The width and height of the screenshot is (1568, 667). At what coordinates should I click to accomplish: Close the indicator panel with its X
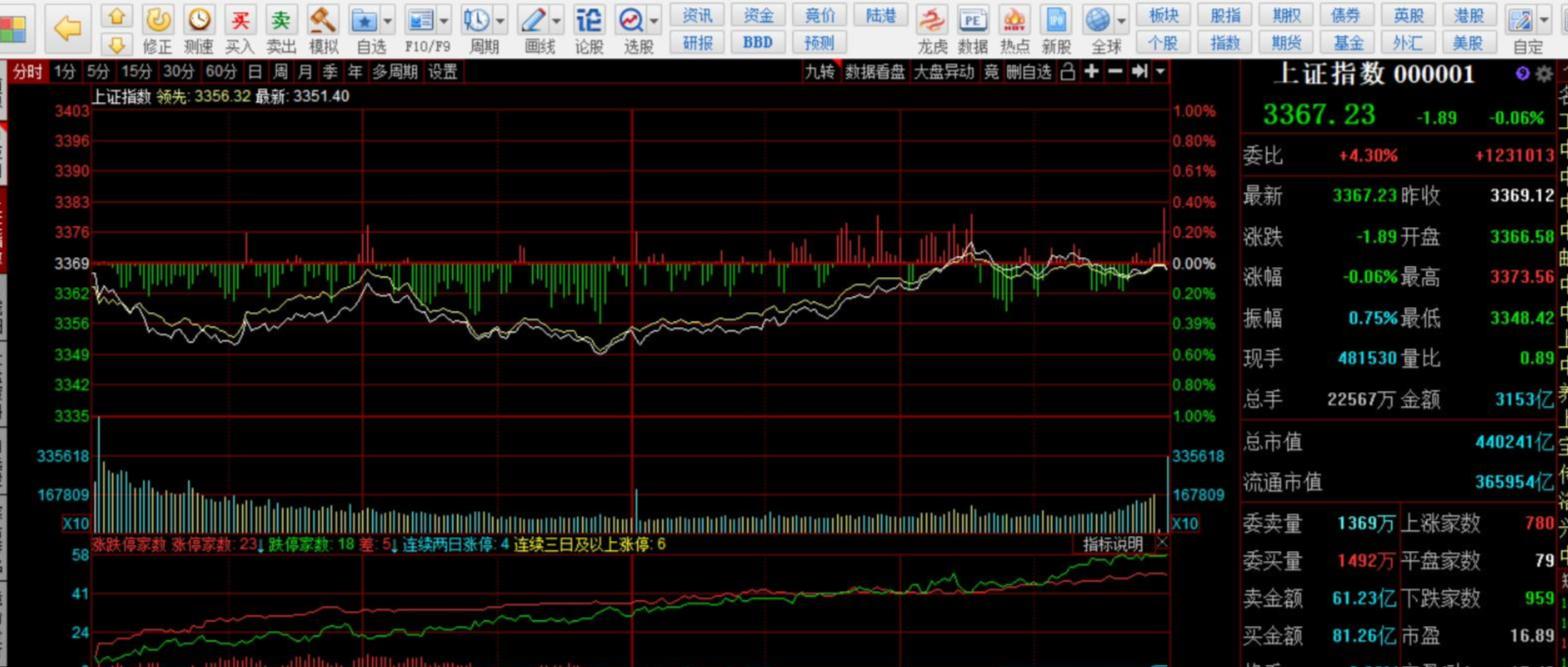(x=1161, y=542)
